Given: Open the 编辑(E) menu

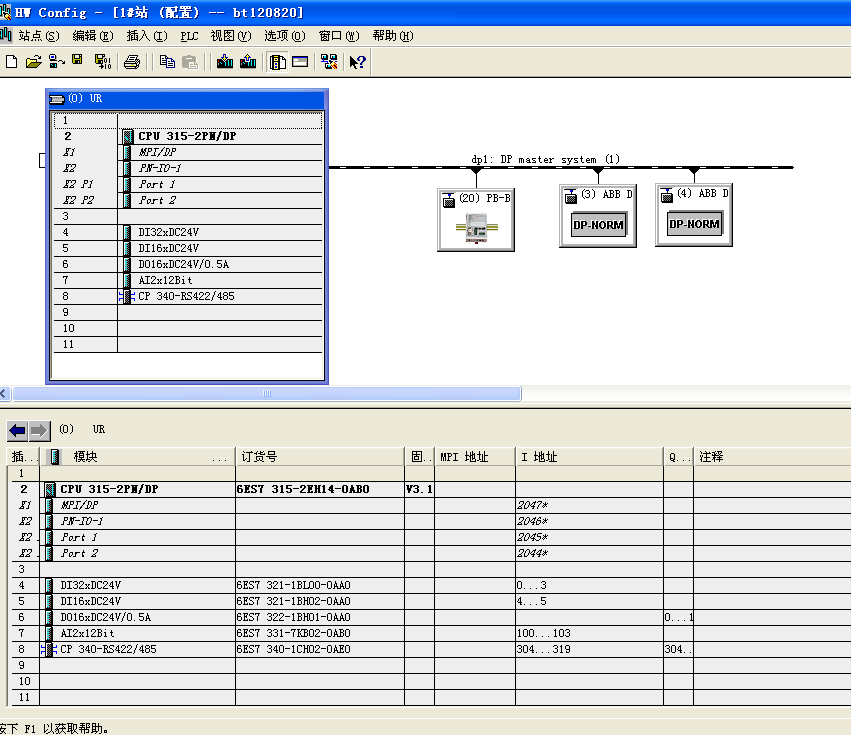Looking at the screenshot, I should [x=93, y=36].
